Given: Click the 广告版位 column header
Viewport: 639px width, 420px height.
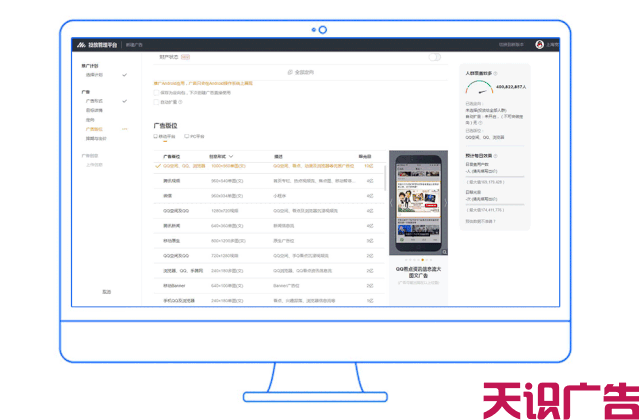Looking at the screenshot, I should click(172, 156).
